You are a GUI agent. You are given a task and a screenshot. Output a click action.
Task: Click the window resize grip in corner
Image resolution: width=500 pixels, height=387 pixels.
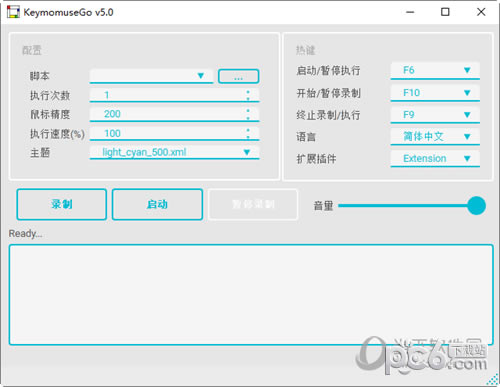pyautogui.click(x=493, y=380)
